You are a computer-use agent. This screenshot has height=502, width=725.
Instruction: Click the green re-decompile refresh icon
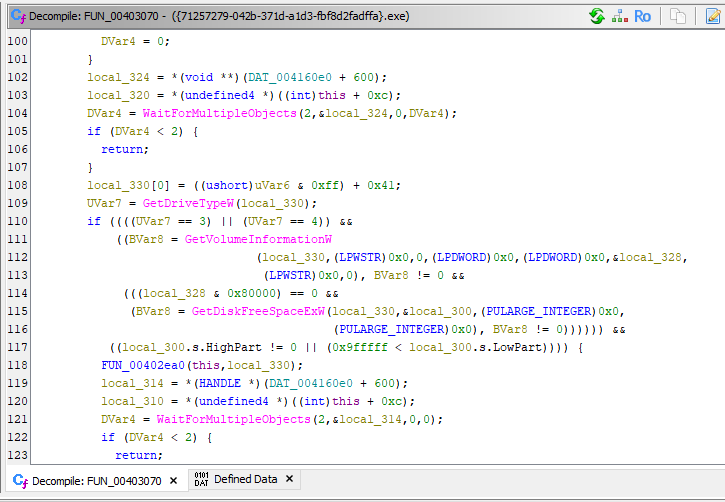[x=597, y=16]
